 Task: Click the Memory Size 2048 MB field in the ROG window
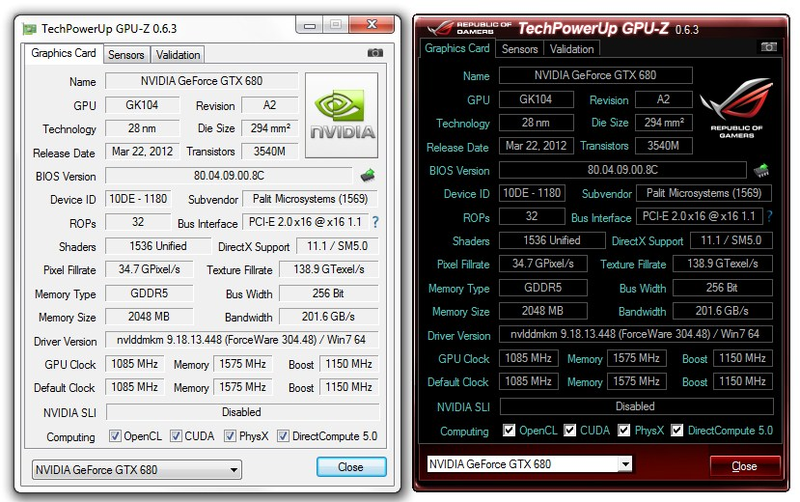(543, 311)
